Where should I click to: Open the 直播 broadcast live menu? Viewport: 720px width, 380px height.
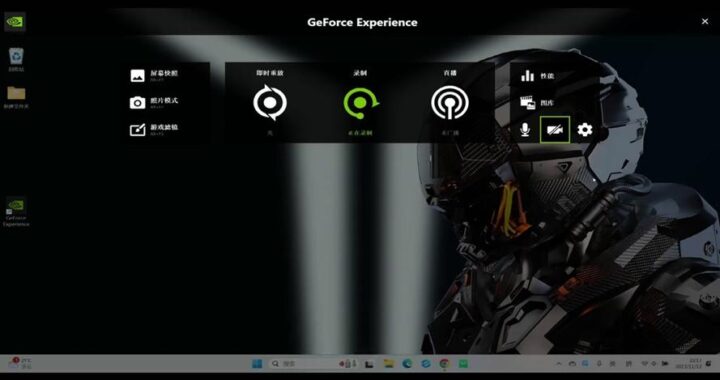click(450, 102)
